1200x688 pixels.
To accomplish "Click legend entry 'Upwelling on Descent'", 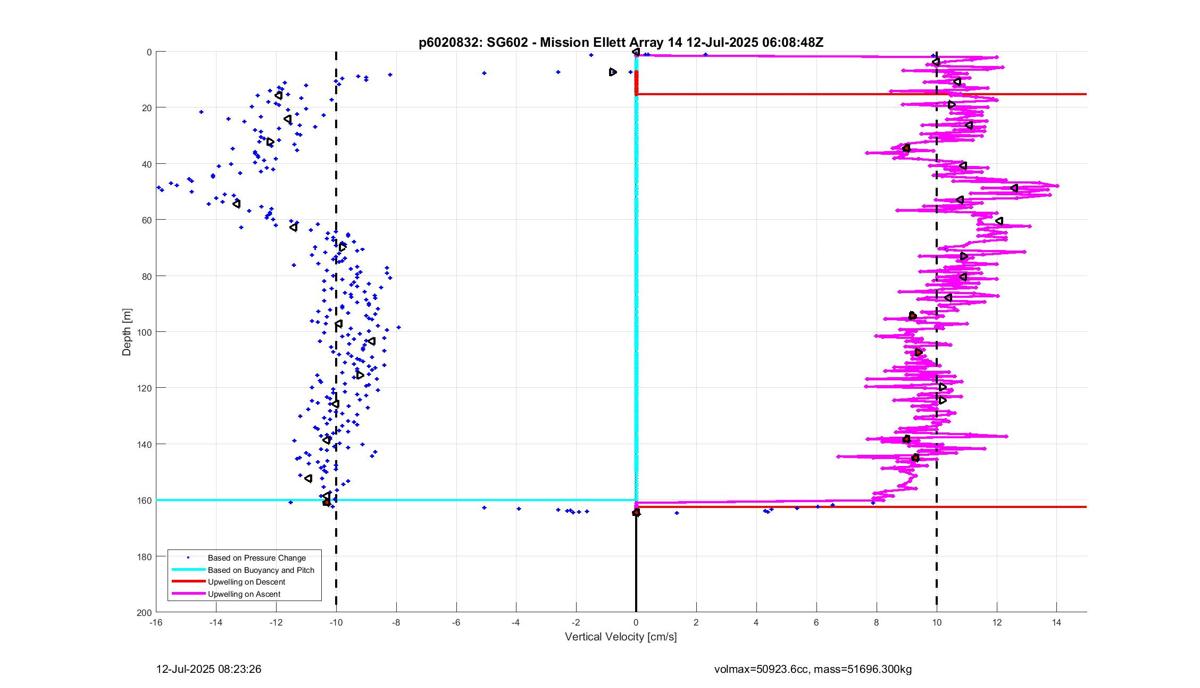I will (x=246, y=582).
